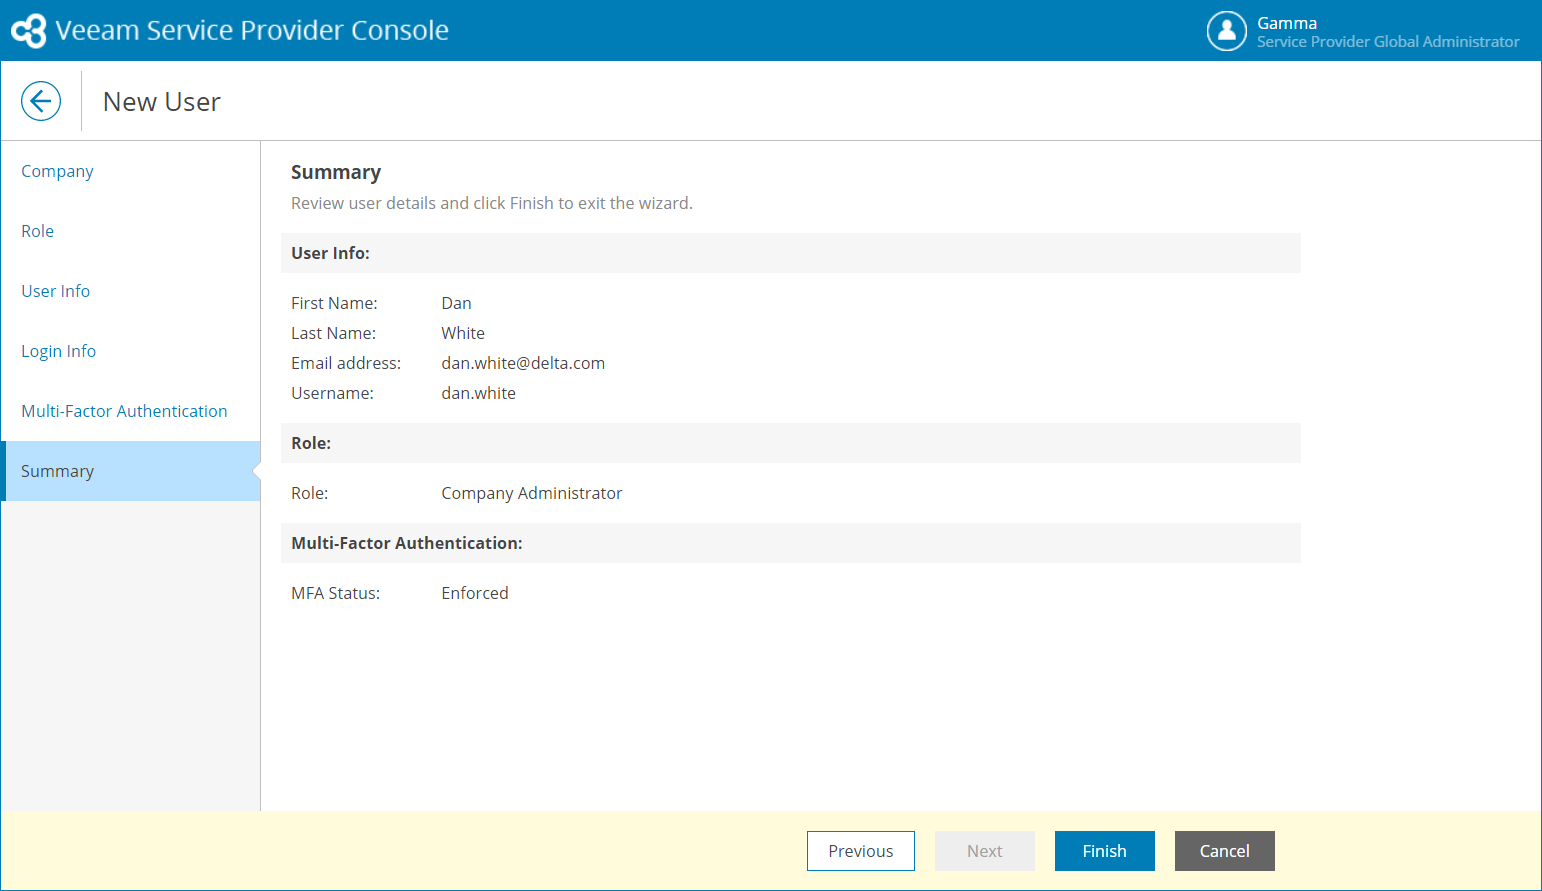Click the disabled Next button
Viewport: 1542px width, 891px height.
click(x=985, y=851)
